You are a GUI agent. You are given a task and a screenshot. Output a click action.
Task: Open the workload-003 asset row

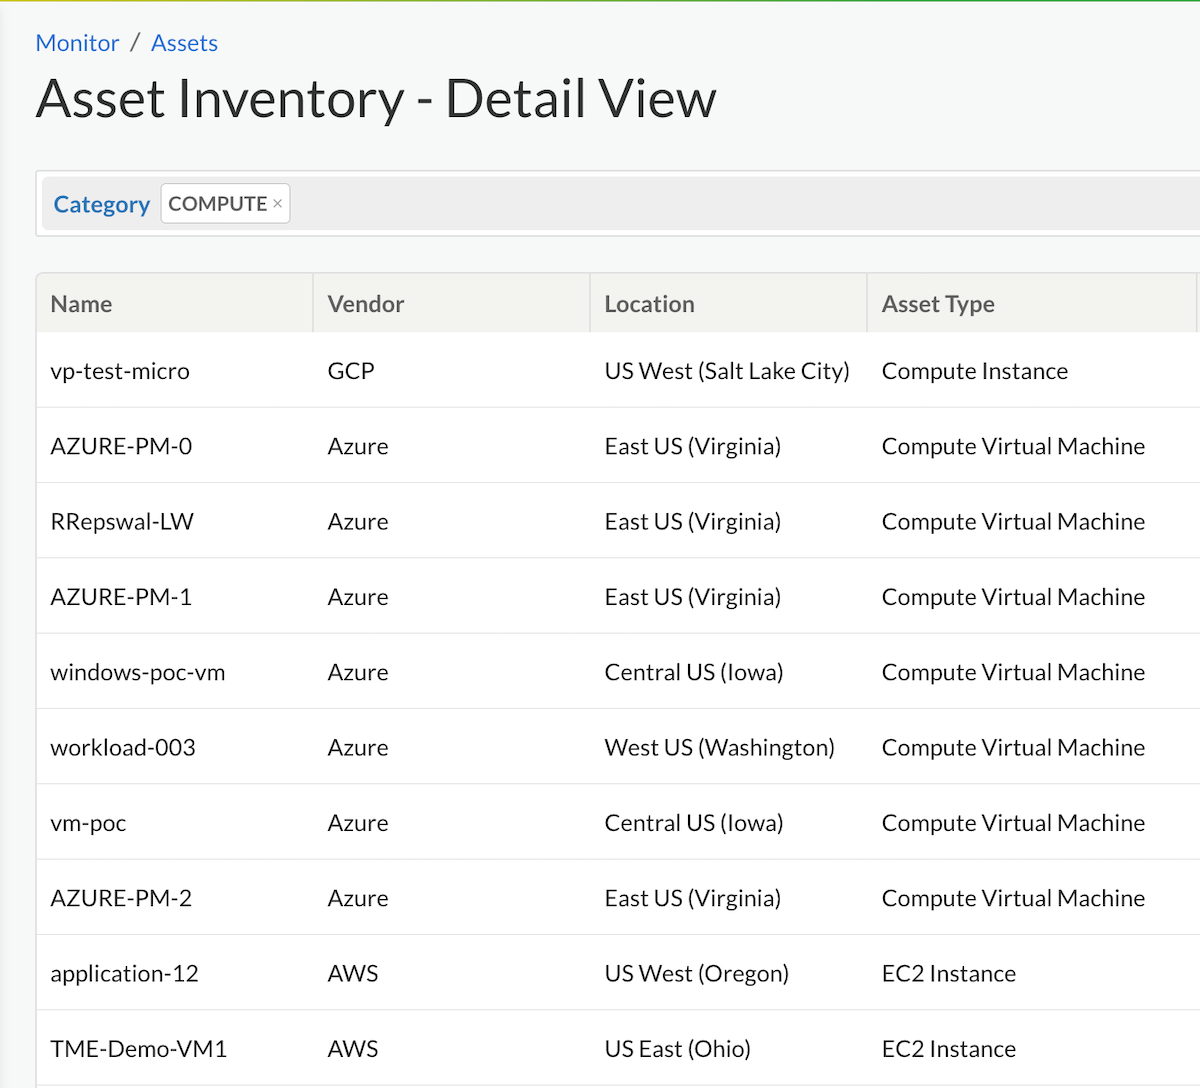(123, 748)
